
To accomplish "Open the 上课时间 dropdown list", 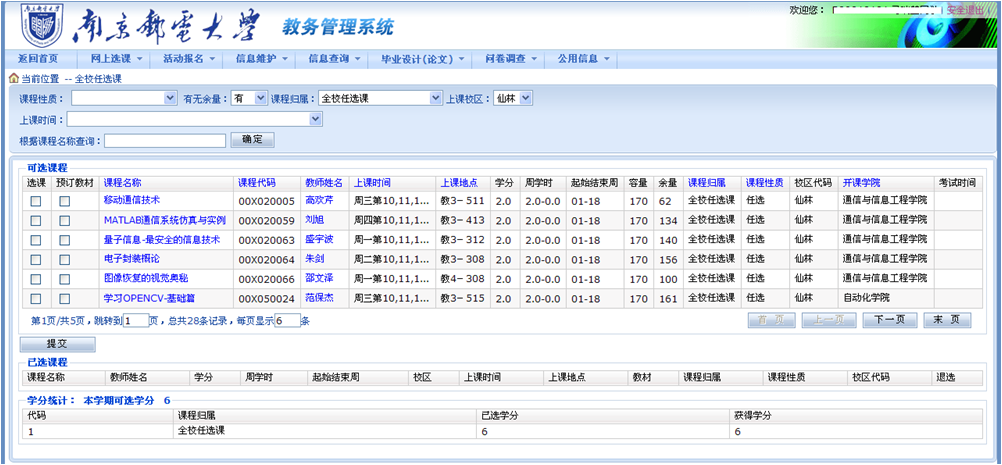I will pyautogui.click(x=195, y=120).
